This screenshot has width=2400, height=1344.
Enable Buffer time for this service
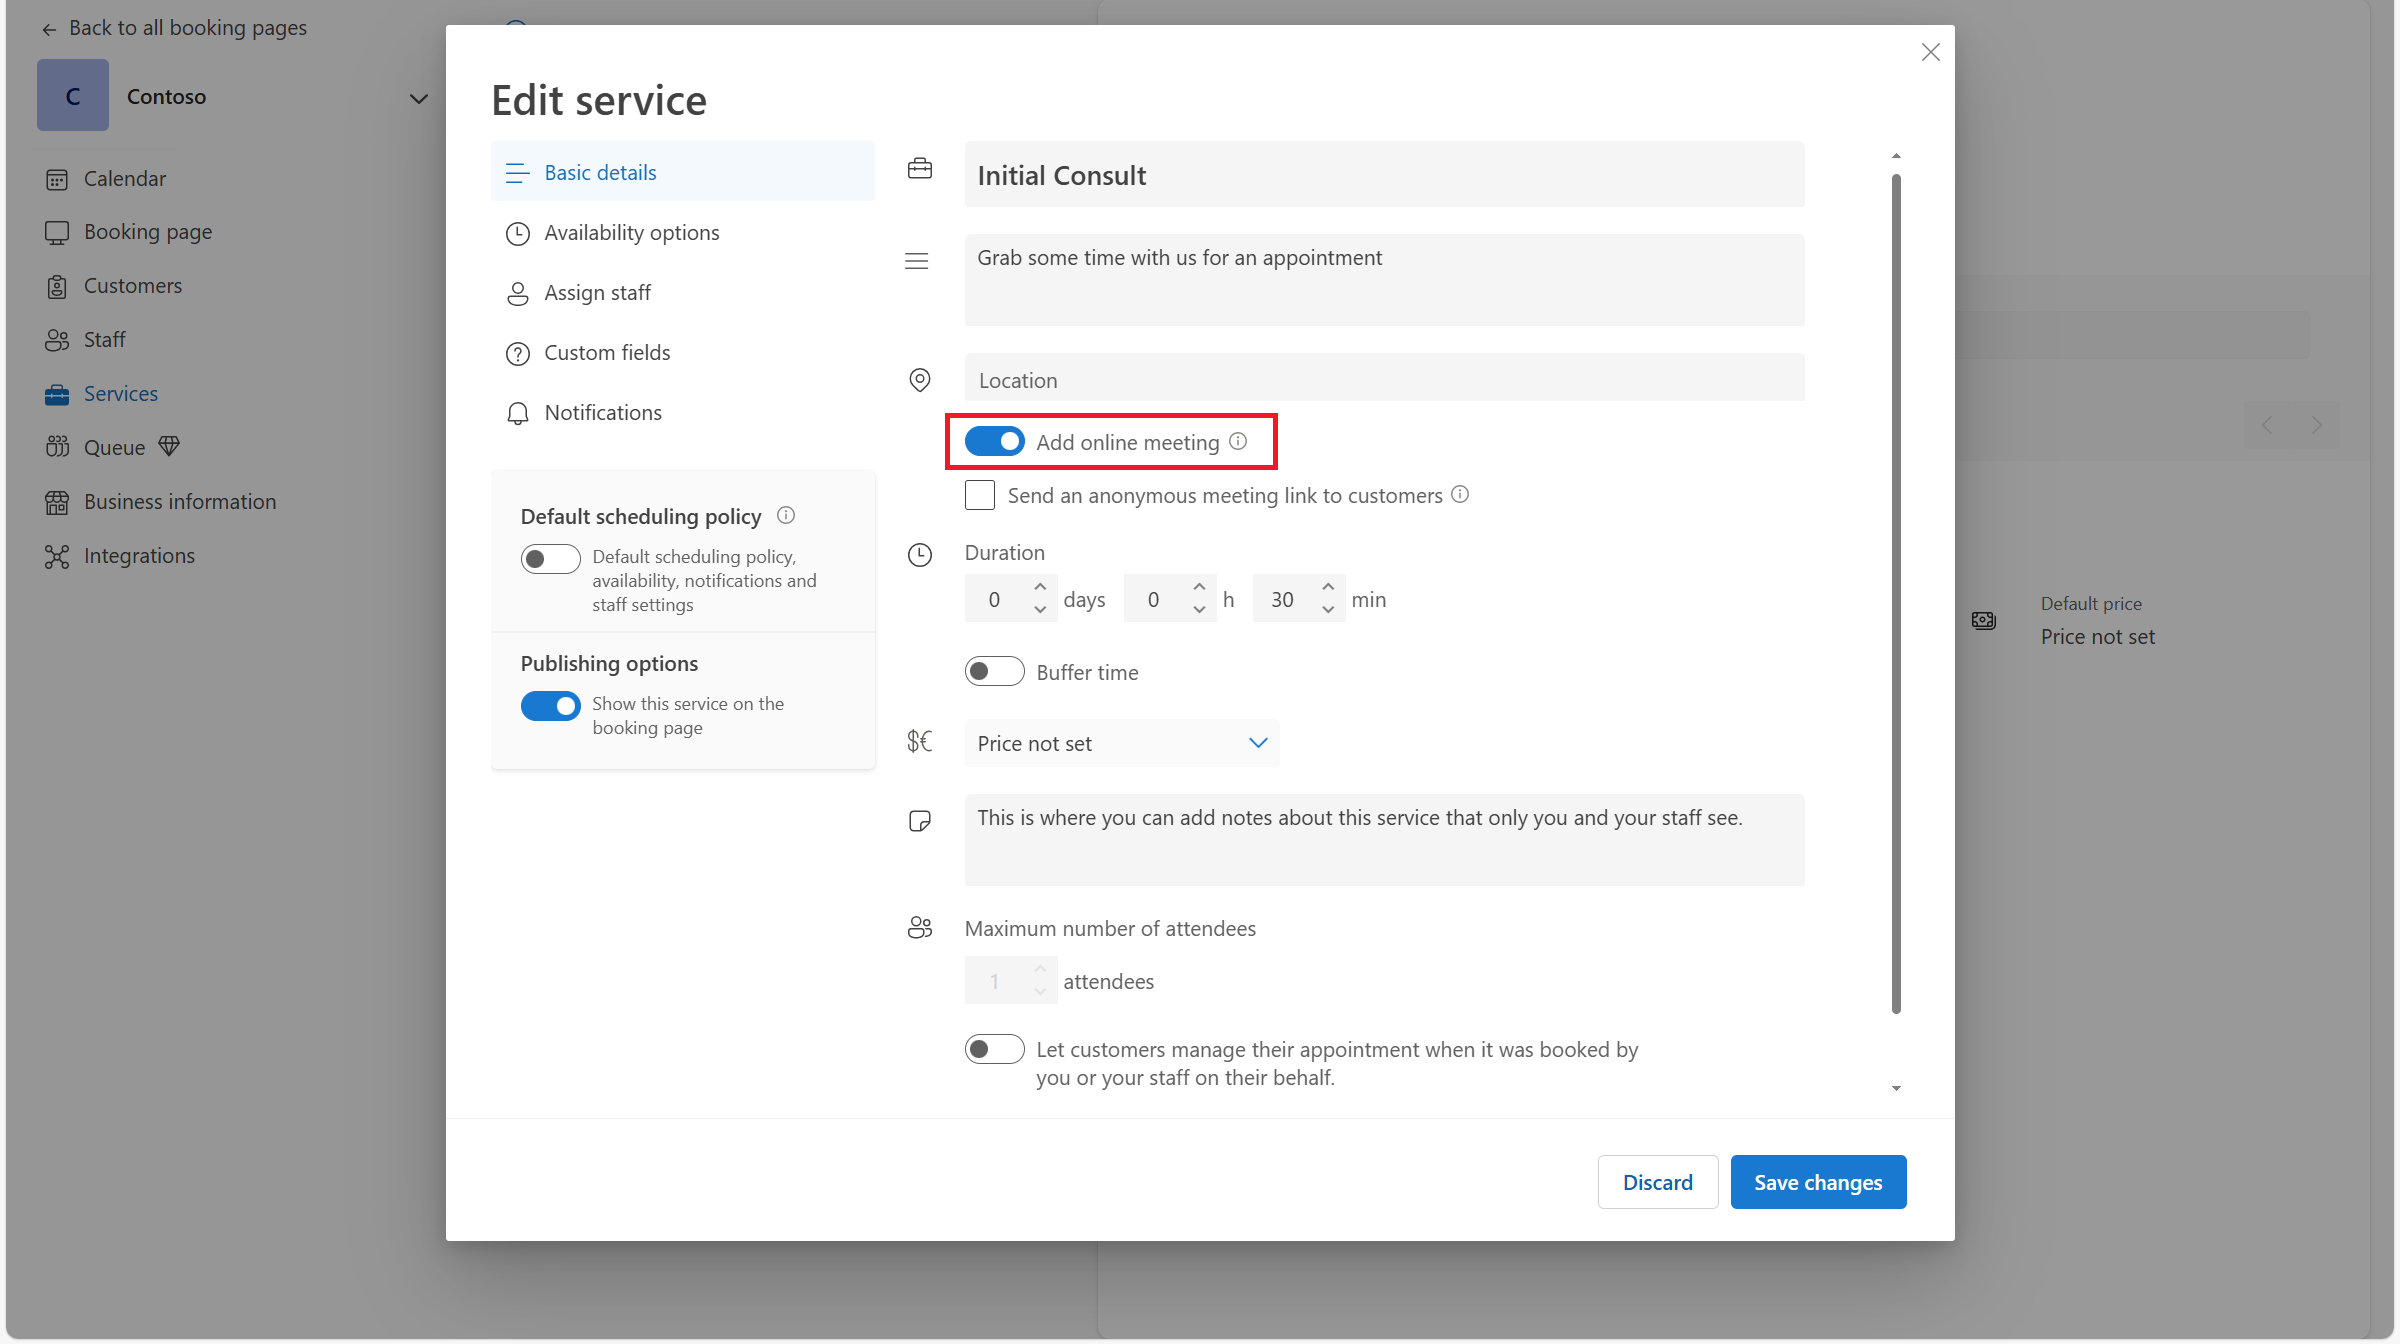(994, 671)
